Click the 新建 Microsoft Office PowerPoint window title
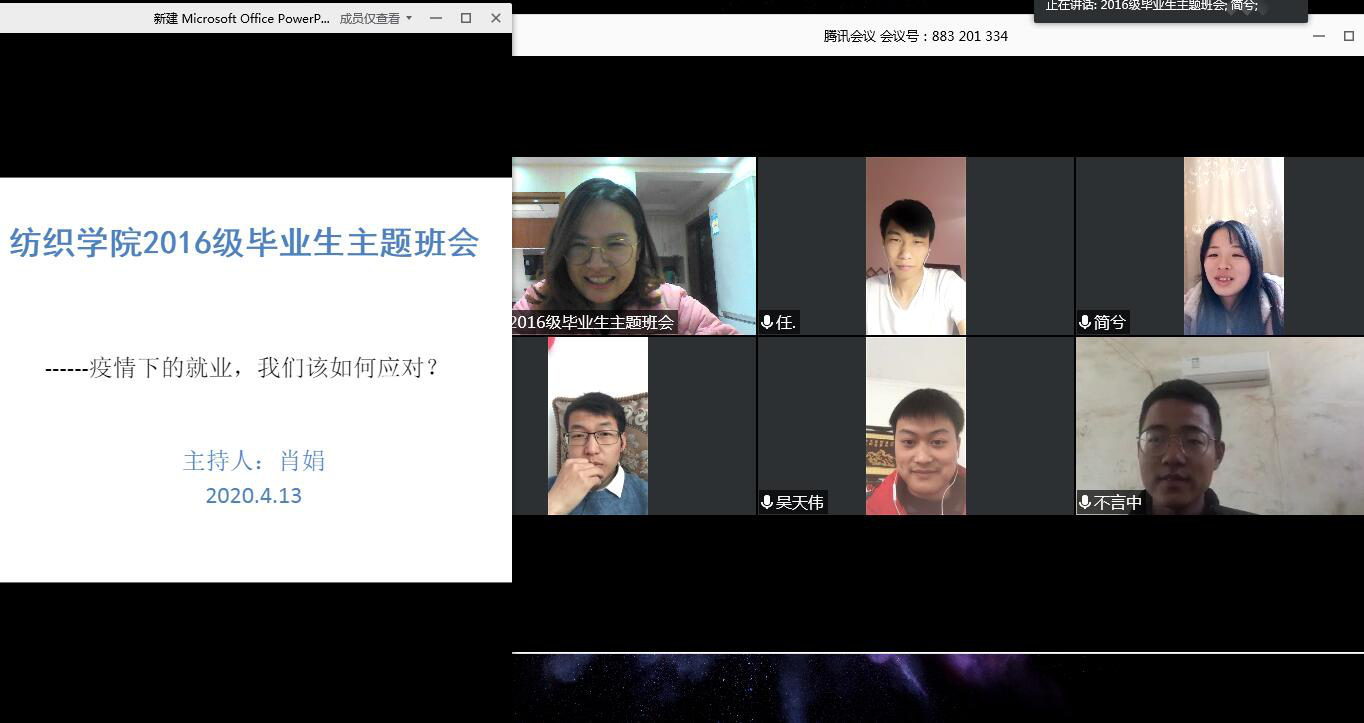Image resolution: width=1364 pixels, height=723 pixels. [241, 18]
